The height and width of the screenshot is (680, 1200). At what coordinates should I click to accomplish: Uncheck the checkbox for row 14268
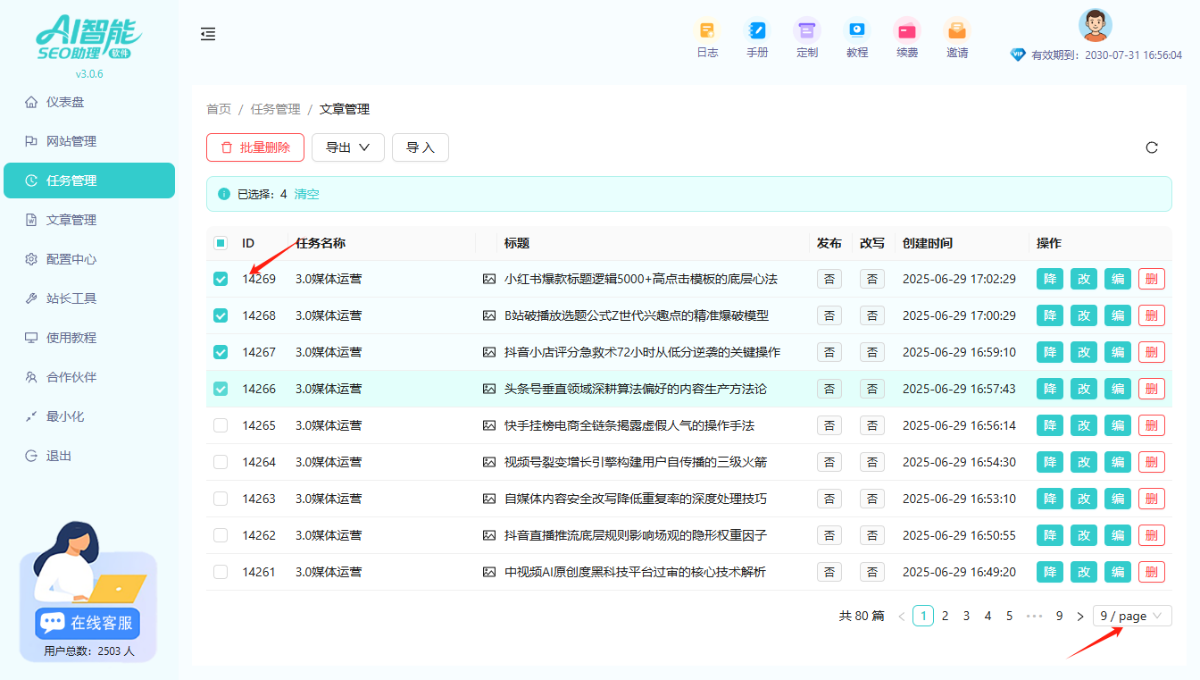[221, 315]
